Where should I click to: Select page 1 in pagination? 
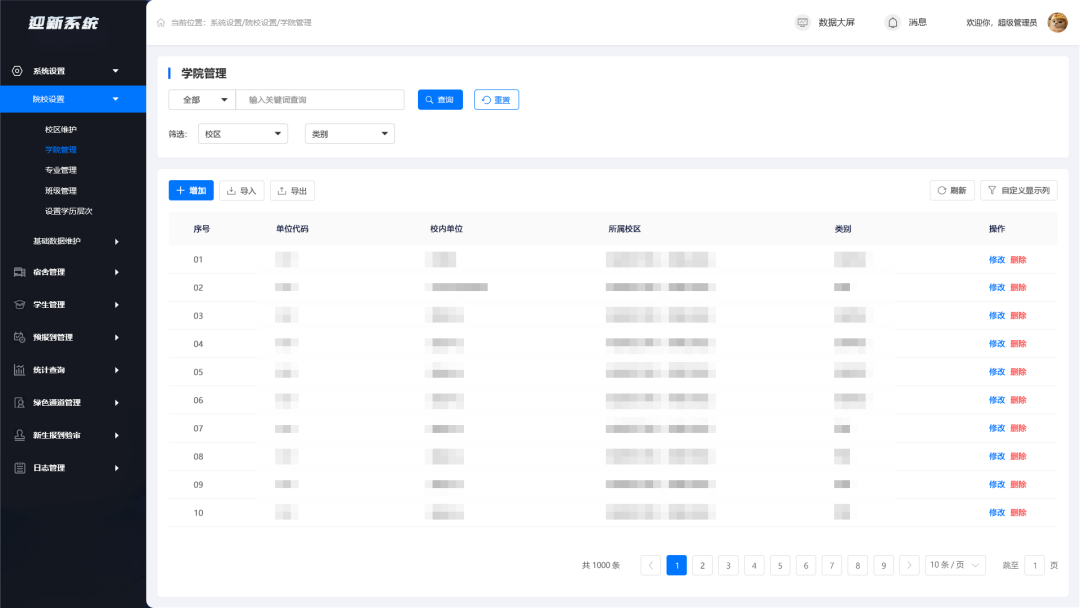[x=676, y=565]
